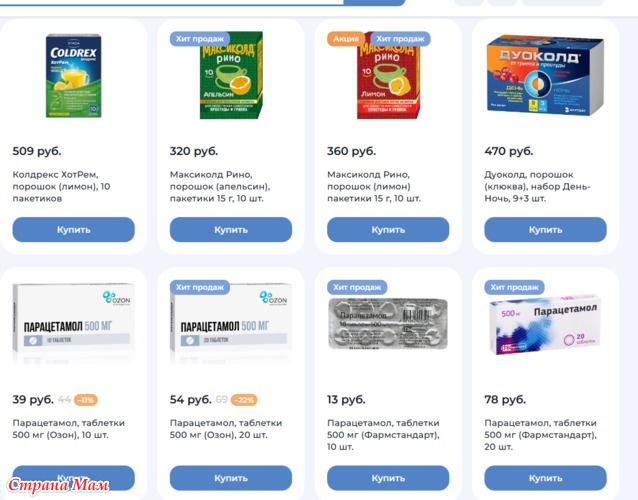Buy Coldrex HotRem for 509 rub
The image size is (638, 500).
(x=74, y=229)
